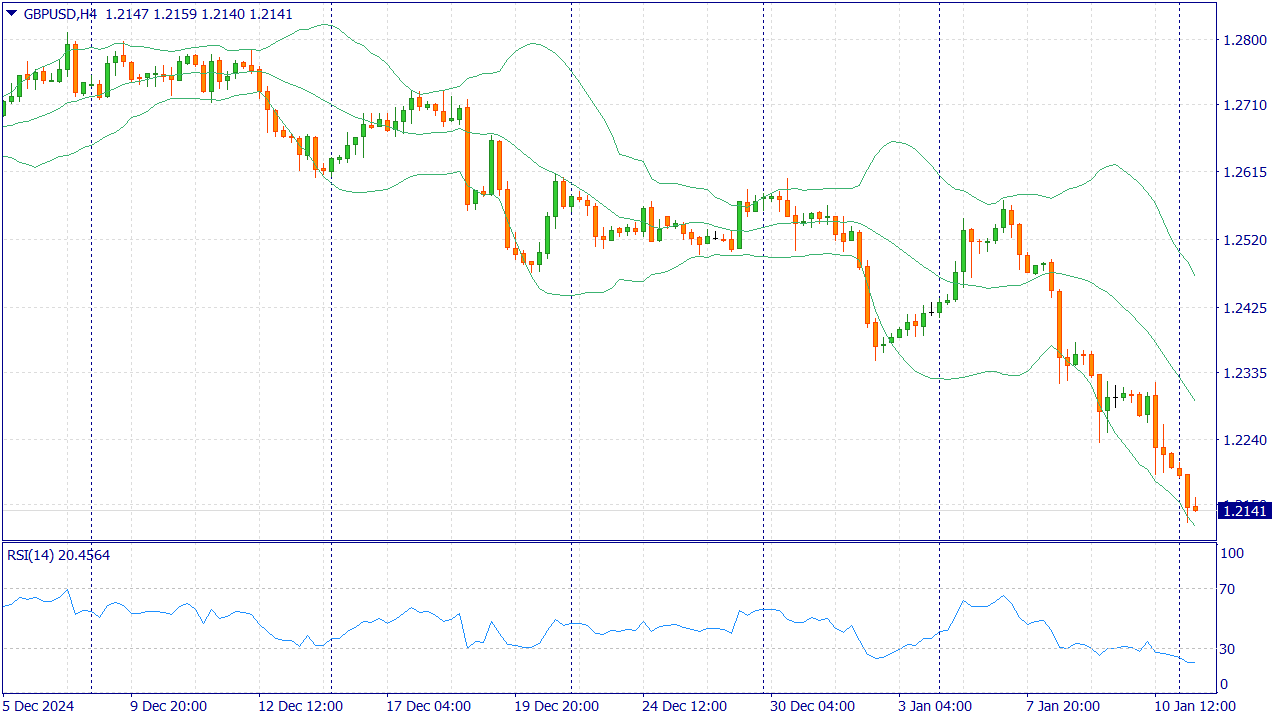Click the 10 Jan 12:00 time label
1280x720 pixels.
[x=1198, y=706]
